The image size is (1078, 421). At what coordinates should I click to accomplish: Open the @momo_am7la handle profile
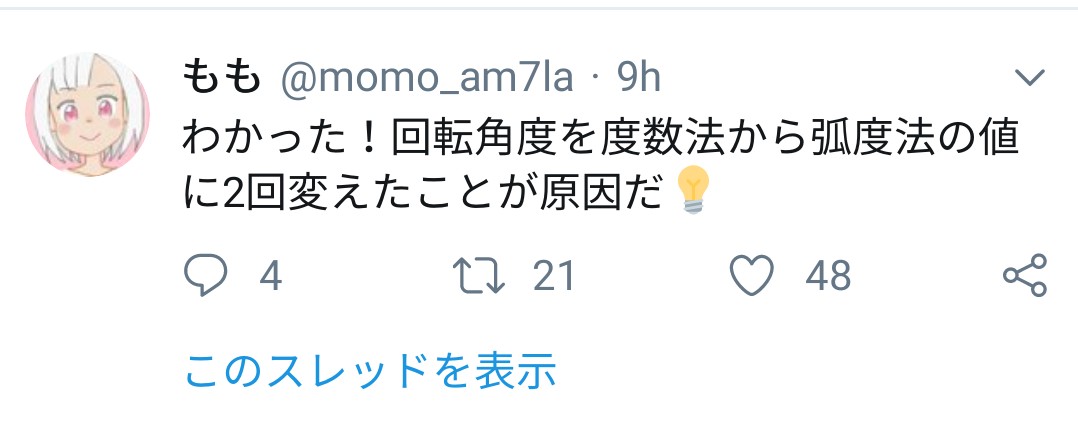(426, 79)
